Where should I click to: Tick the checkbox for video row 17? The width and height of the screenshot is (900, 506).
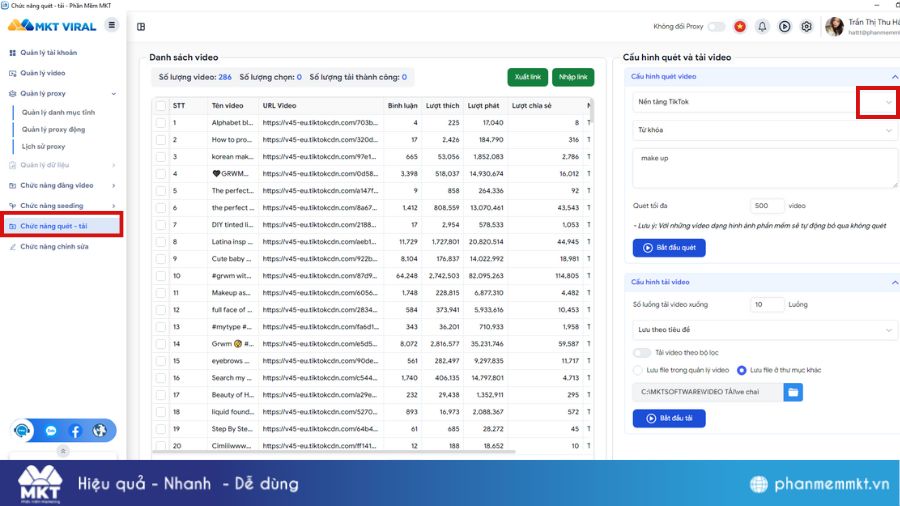click(x=161, y=395)
